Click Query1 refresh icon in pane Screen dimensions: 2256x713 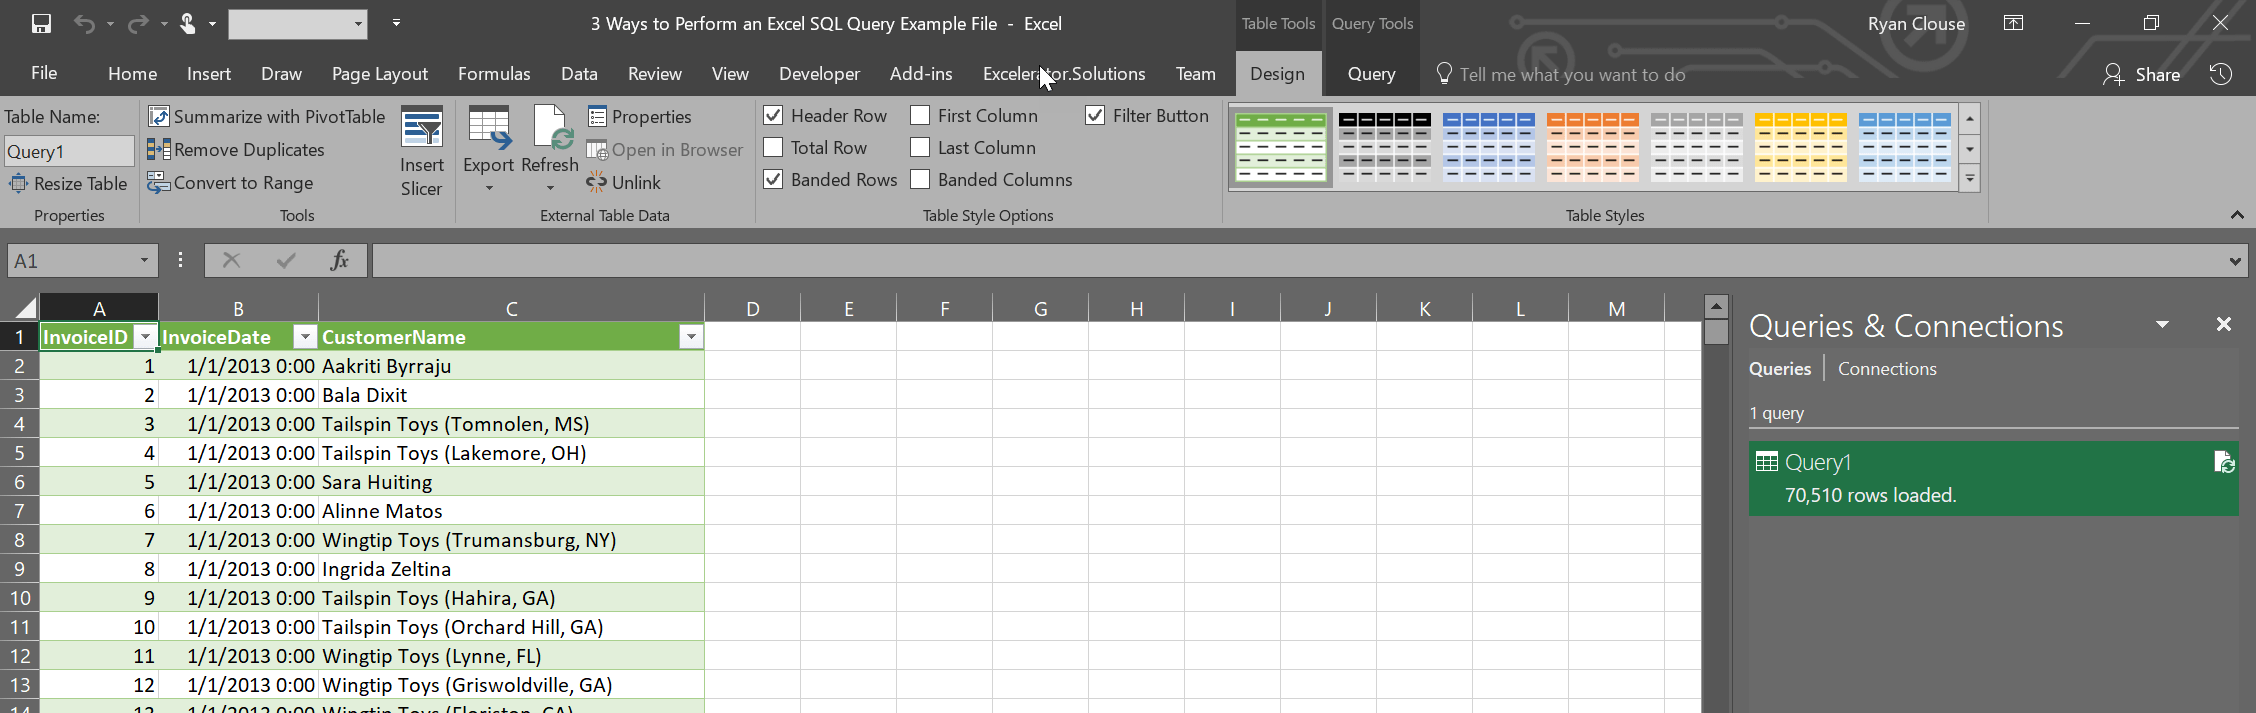point(2224,462)
